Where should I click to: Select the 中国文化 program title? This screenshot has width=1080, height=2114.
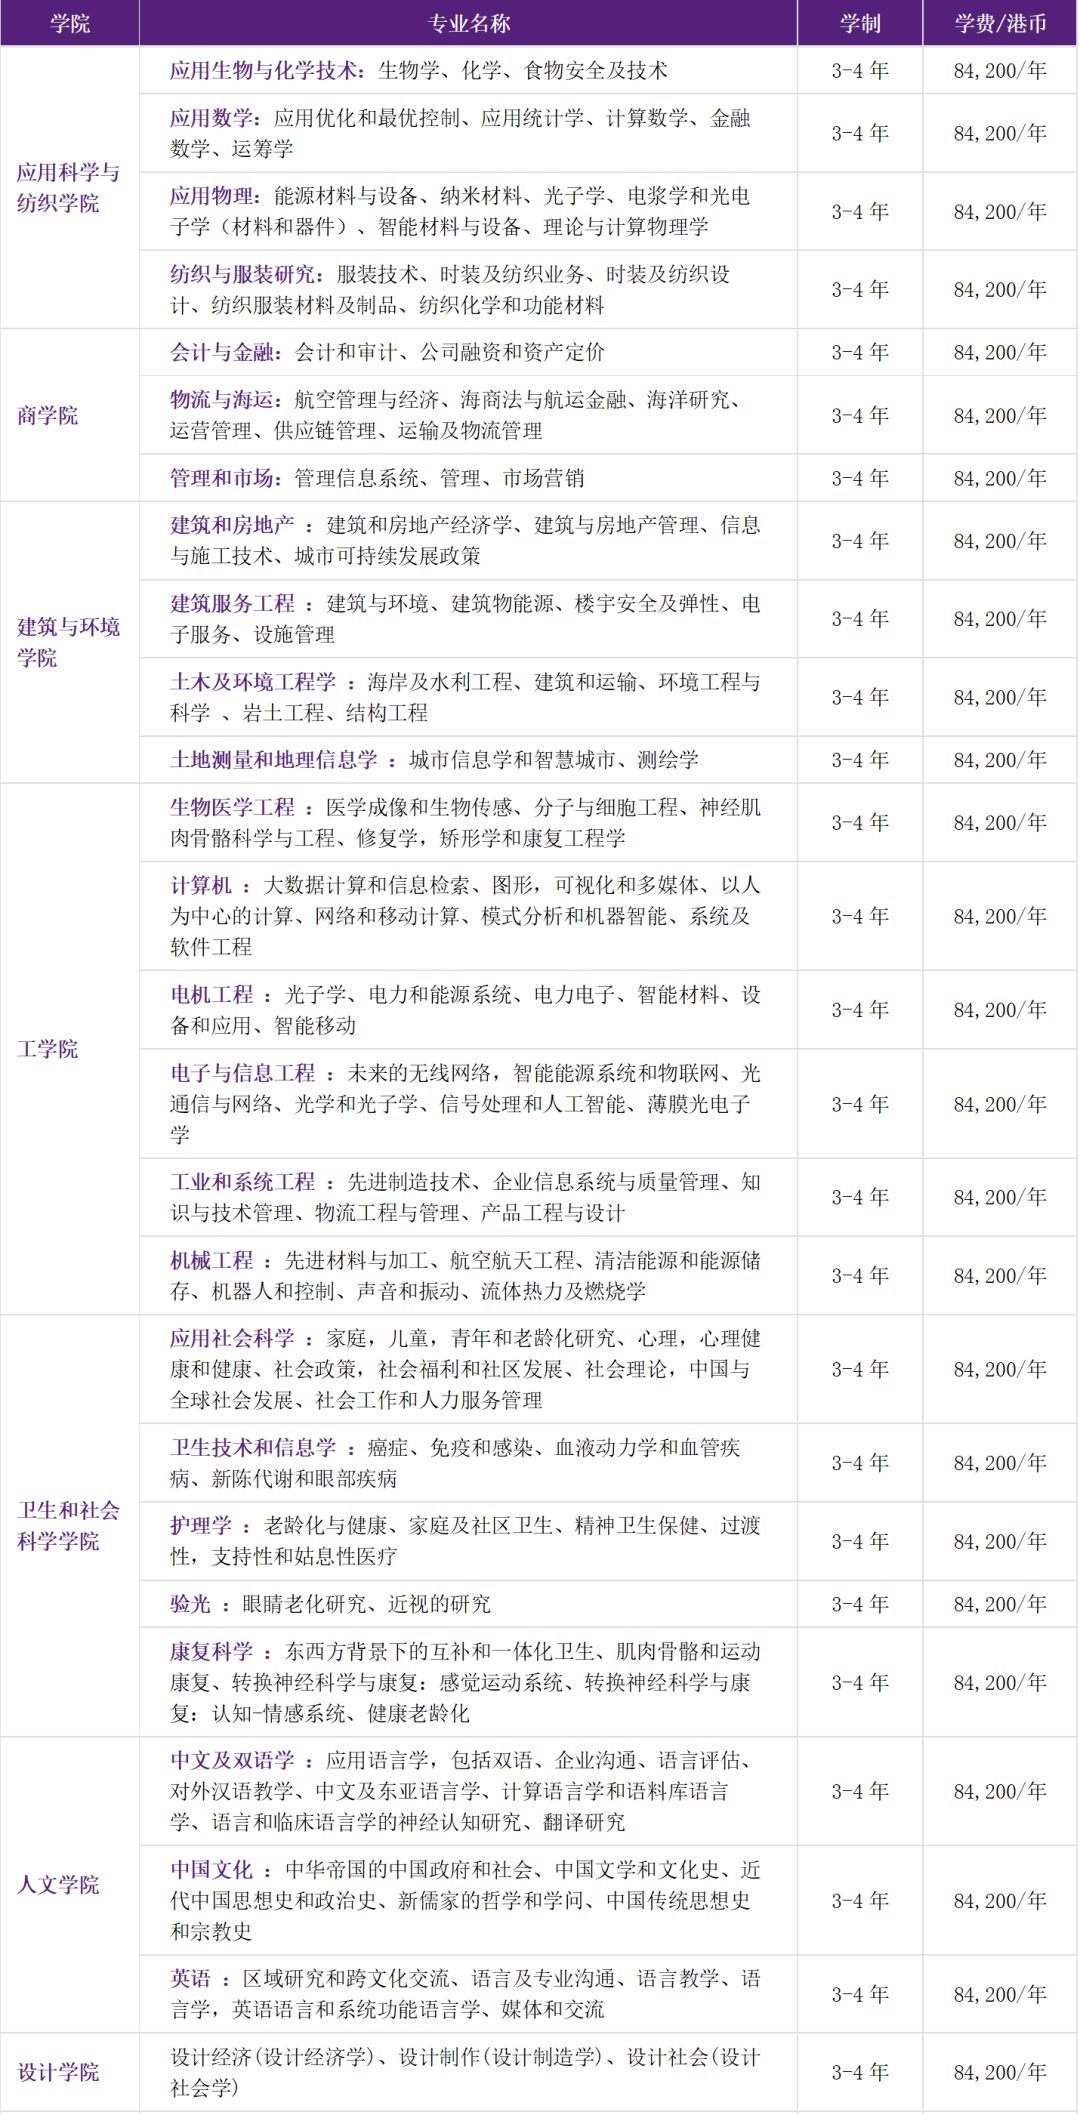(x=211, y=1869)
